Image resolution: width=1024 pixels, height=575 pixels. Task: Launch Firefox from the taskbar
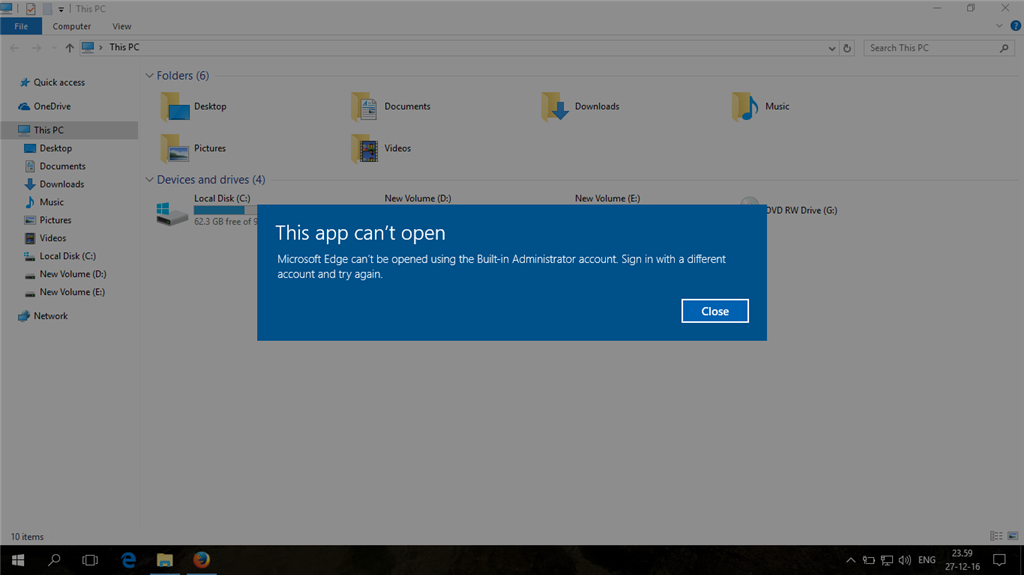(201, 560)
